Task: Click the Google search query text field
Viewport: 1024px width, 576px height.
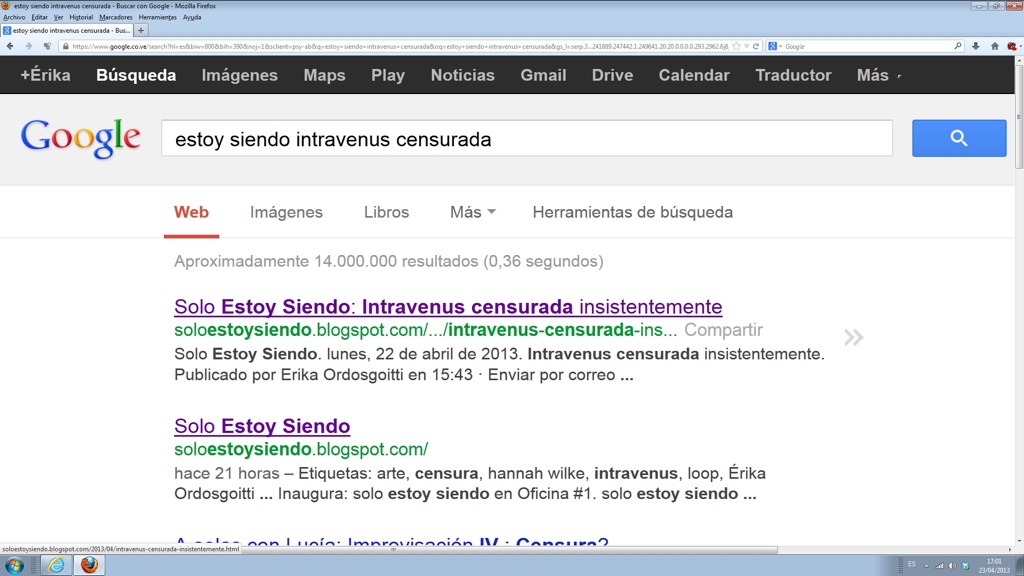Action: [526, 139]
